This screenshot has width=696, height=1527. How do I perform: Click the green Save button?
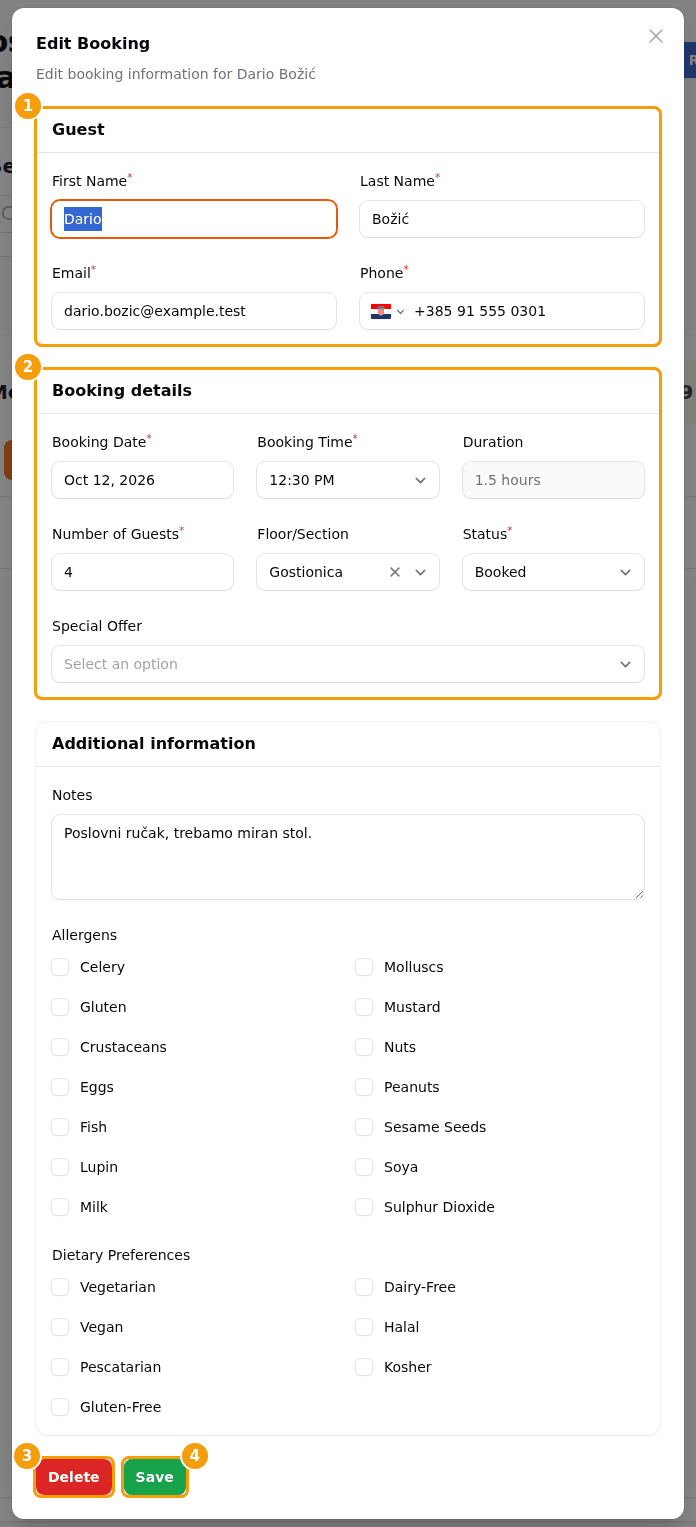click(155, 1477)
